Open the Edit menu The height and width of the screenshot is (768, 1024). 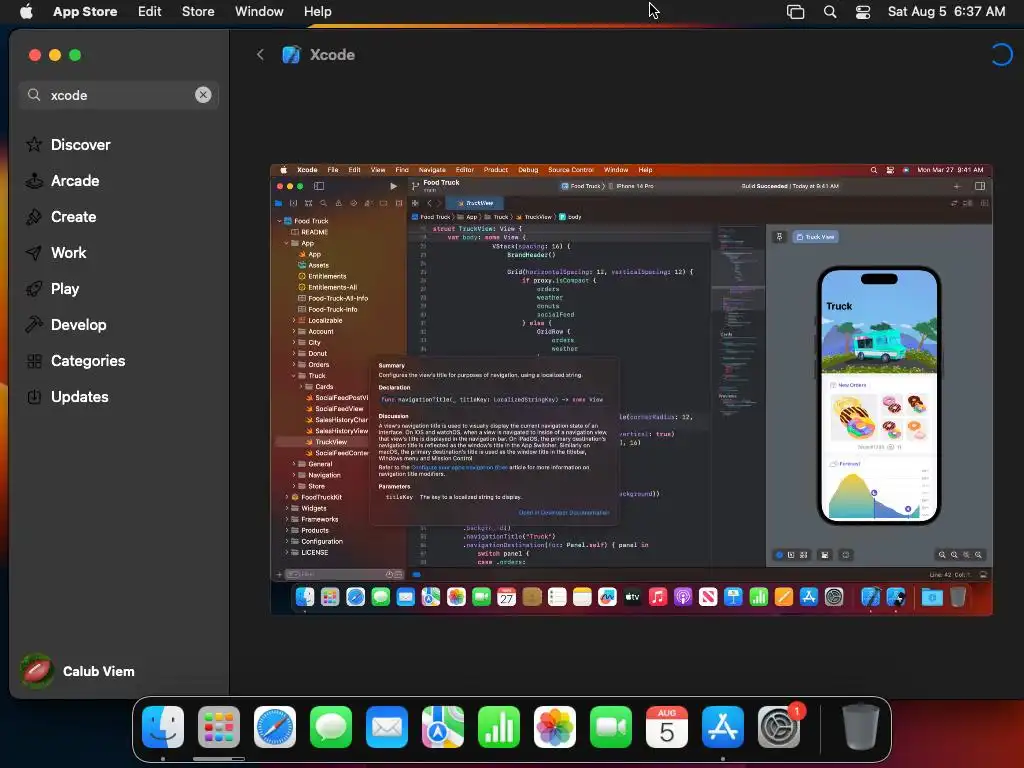(150, 11)
